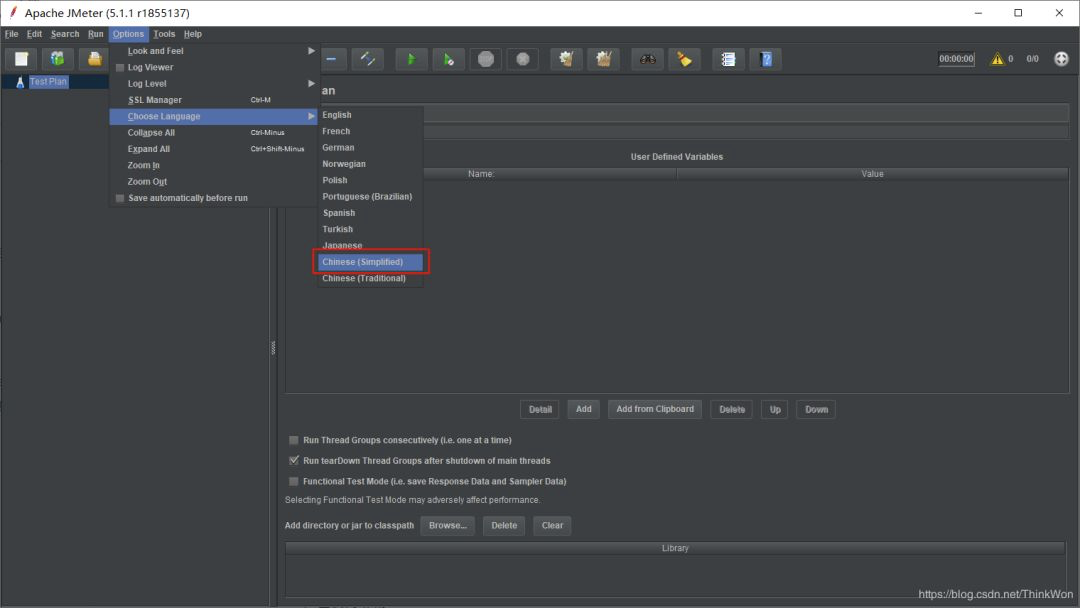
Task: Select German language option
Action: pos(371,147)
